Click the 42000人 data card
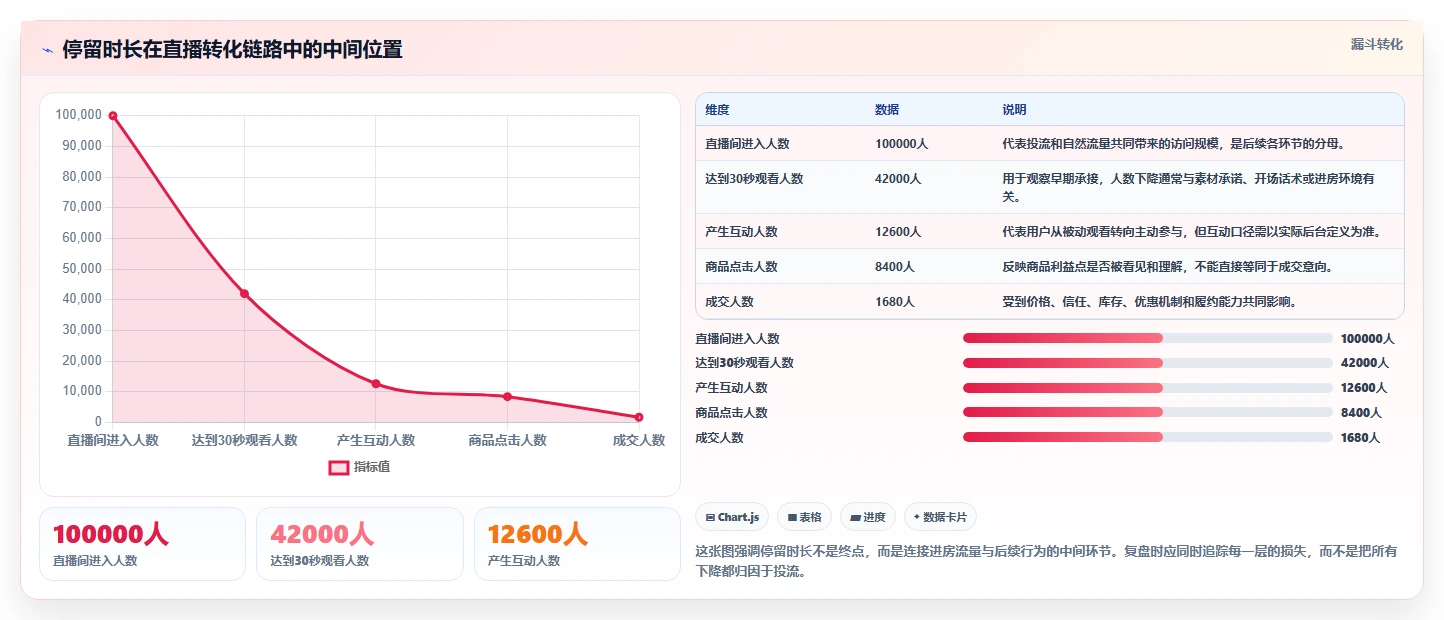The height and width of the screenshot is (620, 1444). 360,544
